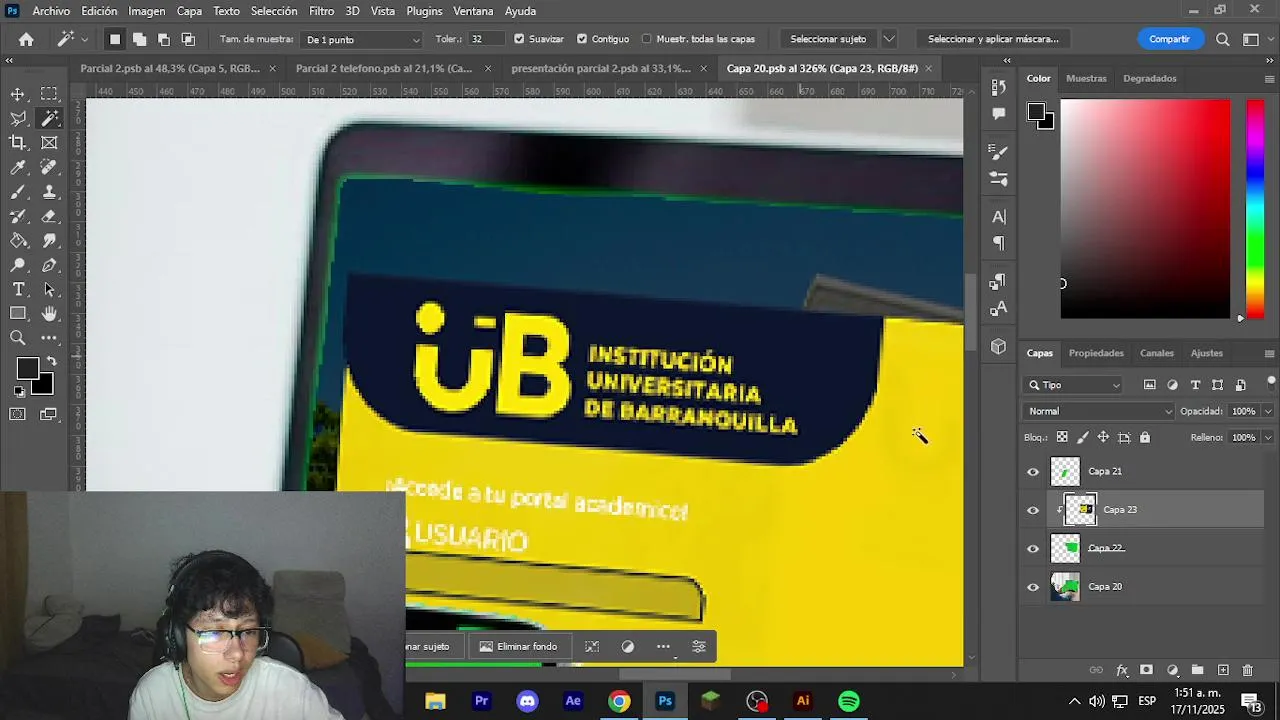This screenshot has width=1280, height=720.
Task: Click the hue slider strip
Action: (x=1254, y=209)
